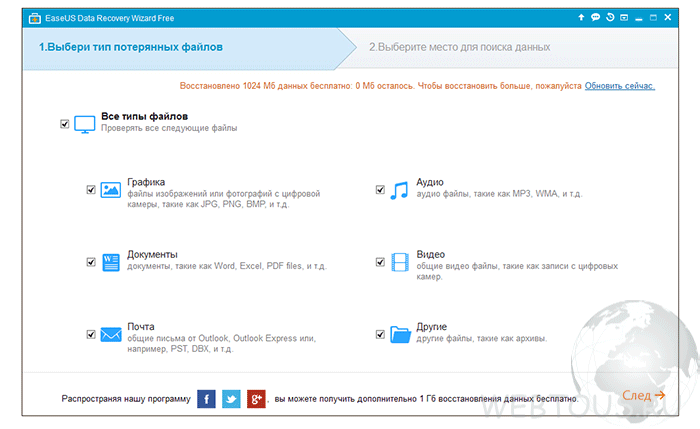700x429 pixels.
Task: Click the monitor icon for all file types
Action: (x=84, y=124)
